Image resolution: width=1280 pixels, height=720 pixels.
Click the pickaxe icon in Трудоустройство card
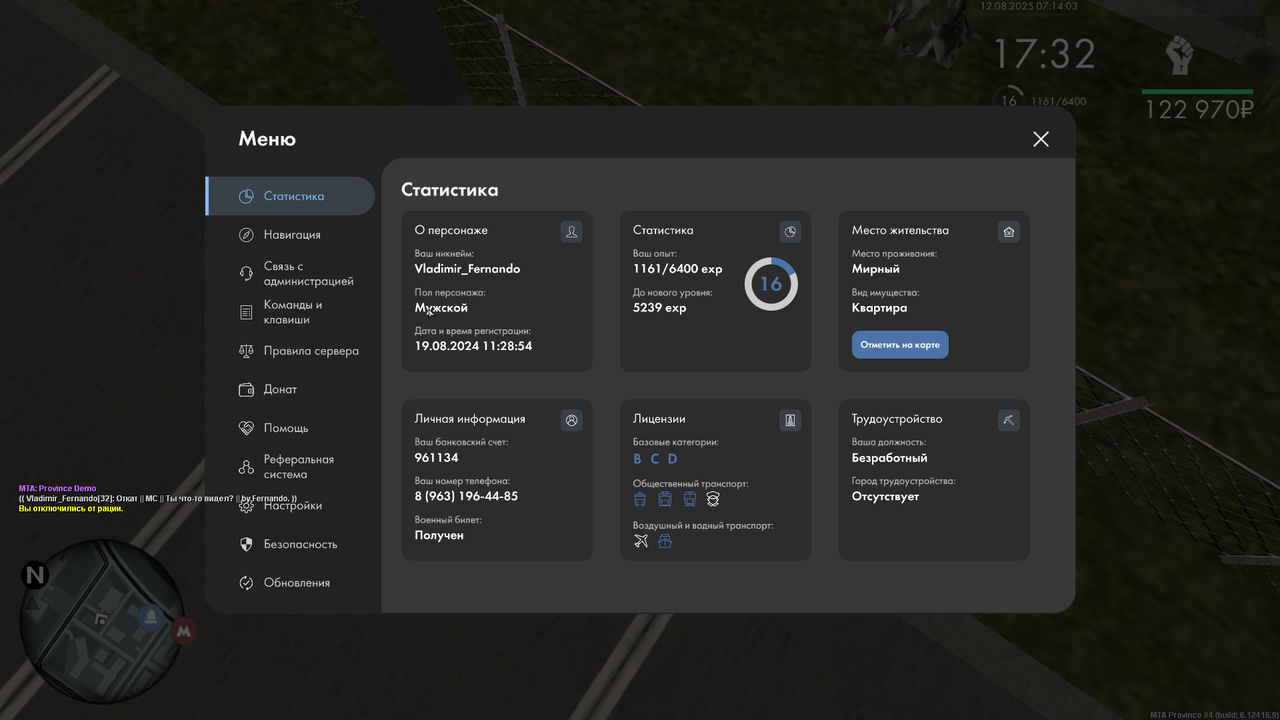[x=1009, y=420]
